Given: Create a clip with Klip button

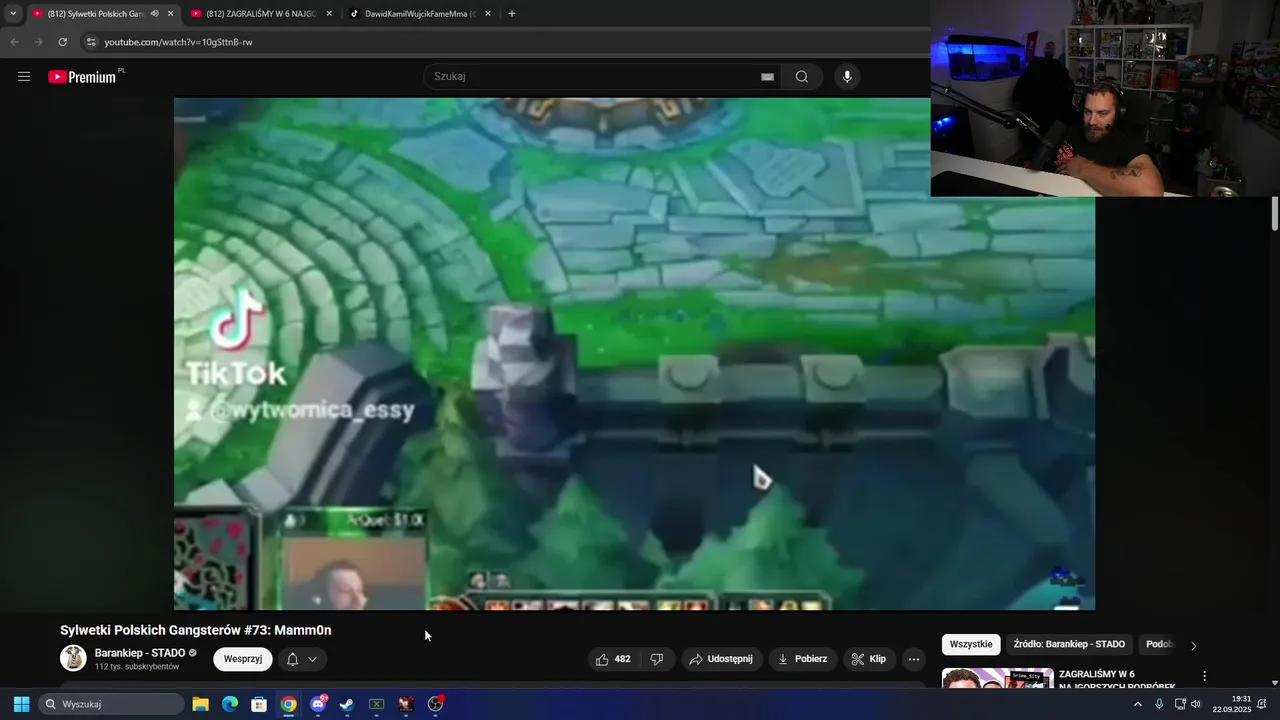Looking at the screenshot, I should coord(869,659).
